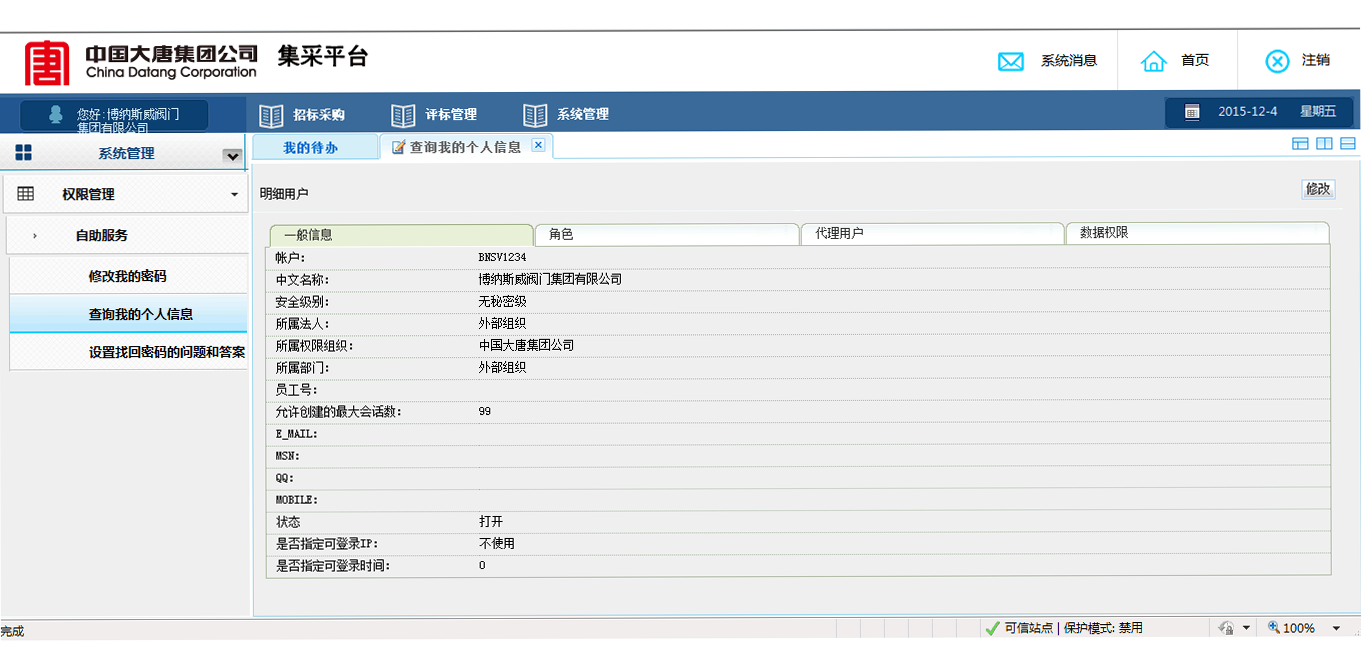This screenshot has width=1361, height=661.
Task: Click the 注销 logout X icon
Action: pos(1277,62)
